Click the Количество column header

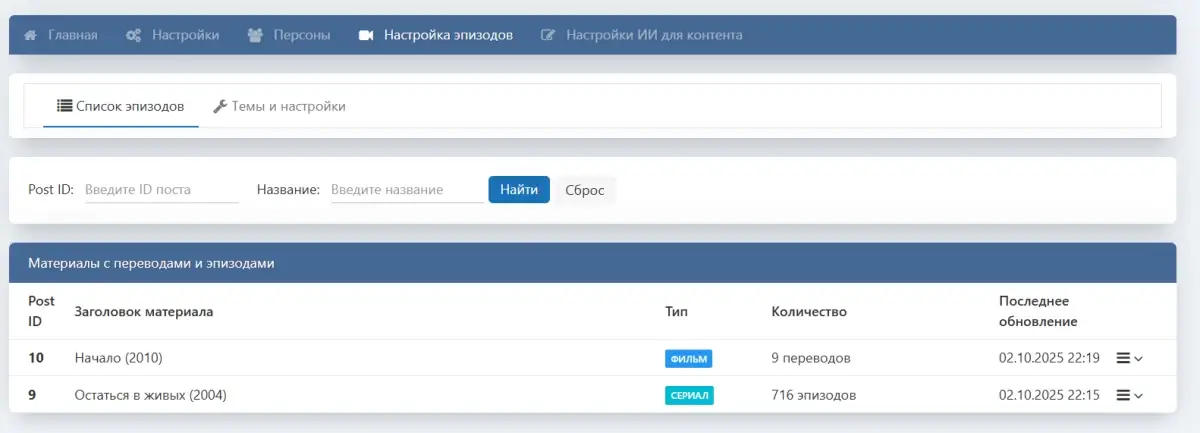click(x=809, y=312)
